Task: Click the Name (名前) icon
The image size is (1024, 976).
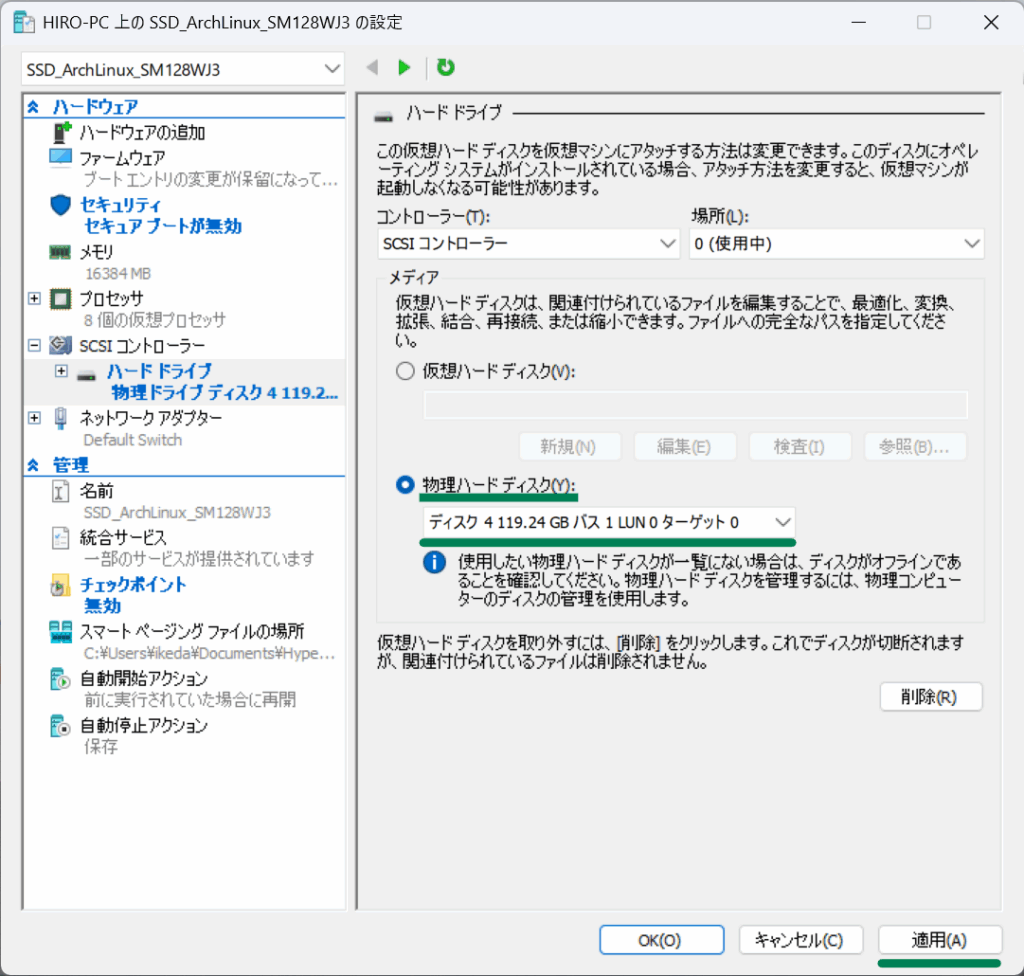Action: point(60,491)
